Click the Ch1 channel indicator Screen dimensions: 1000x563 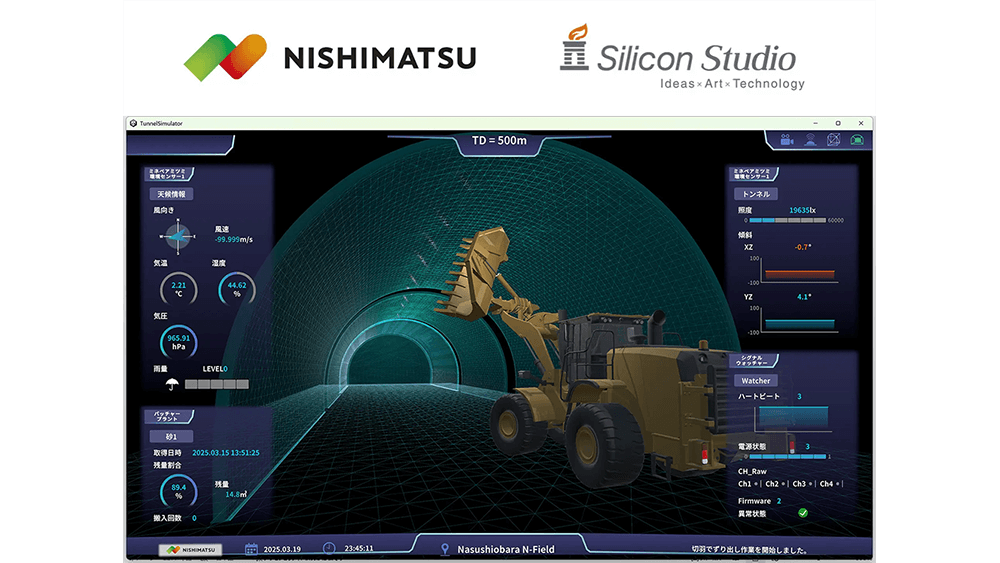(x=747, y=484)
